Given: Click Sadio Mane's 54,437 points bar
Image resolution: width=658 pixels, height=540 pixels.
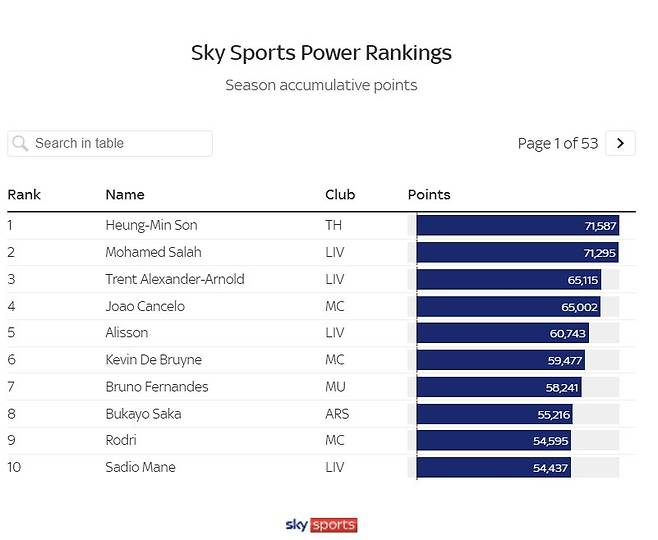Looking at the screenshot, I should tap(493, 467).
